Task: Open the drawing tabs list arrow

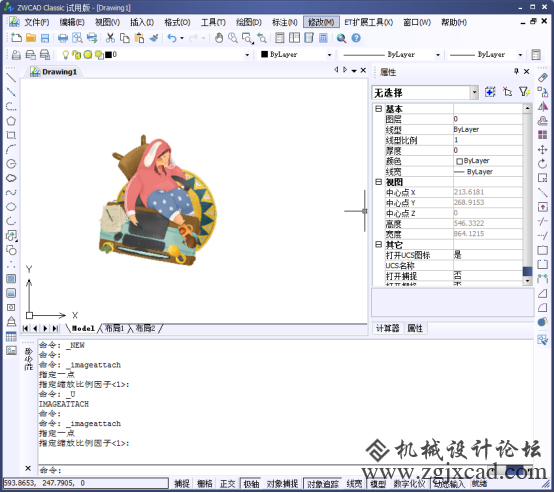Action: point(354,71)
